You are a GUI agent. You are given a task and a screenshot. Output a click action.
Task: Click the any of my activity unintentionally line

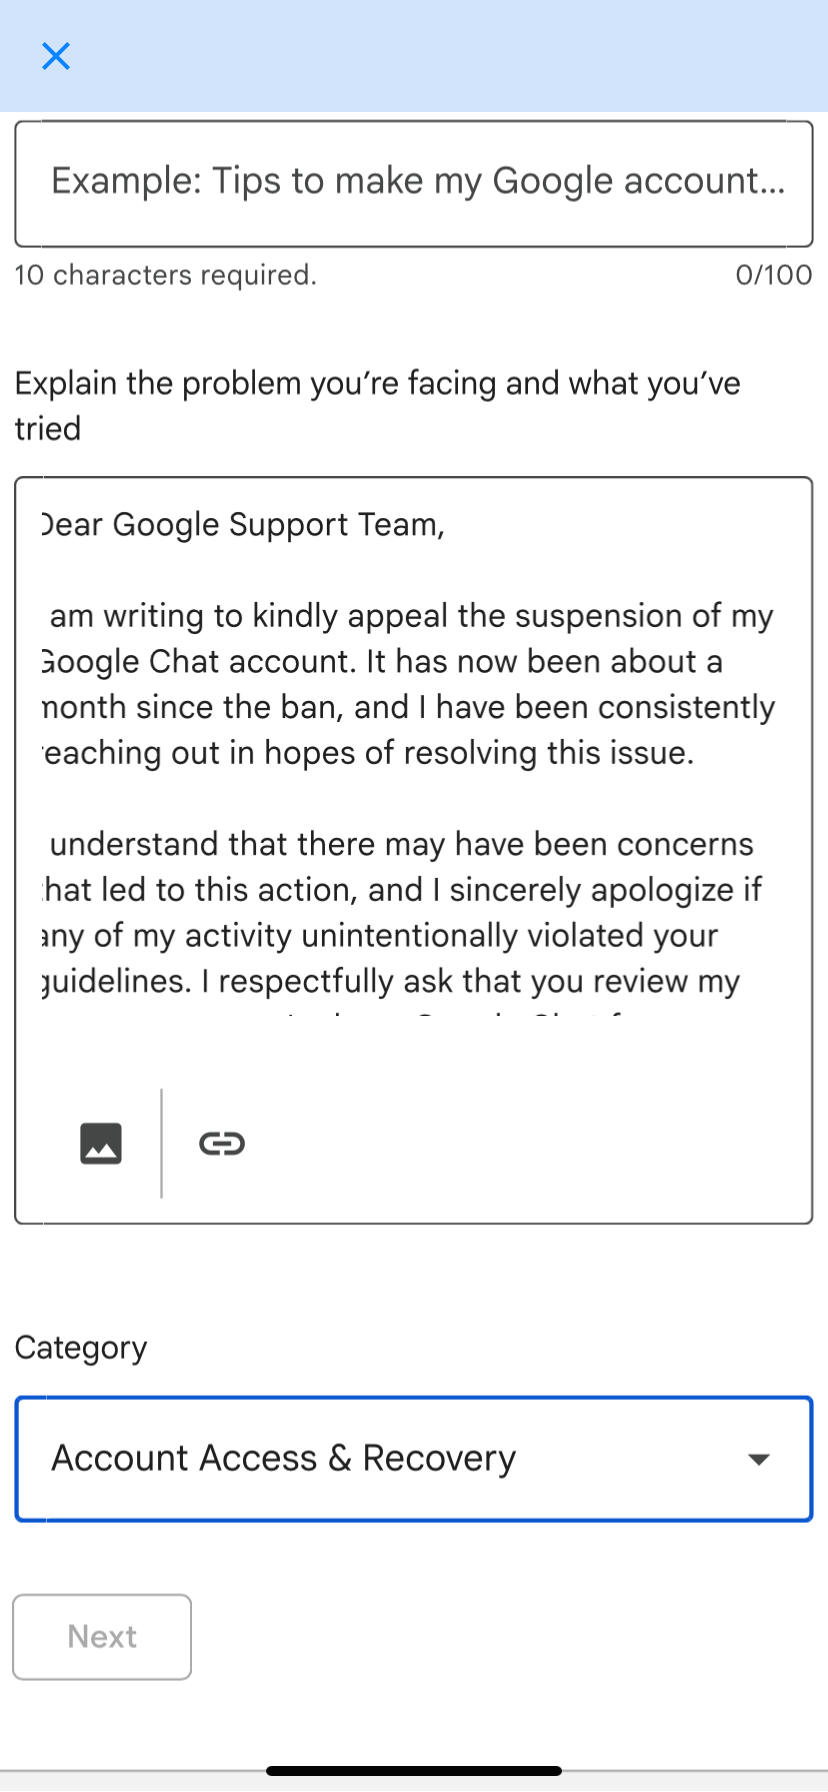380,936
